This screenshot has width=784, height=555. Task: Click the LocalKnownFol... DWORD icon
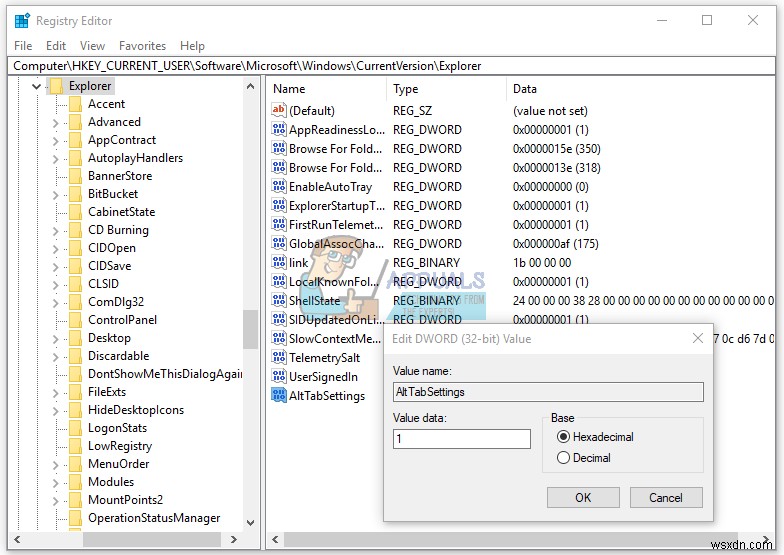(278, 281)
